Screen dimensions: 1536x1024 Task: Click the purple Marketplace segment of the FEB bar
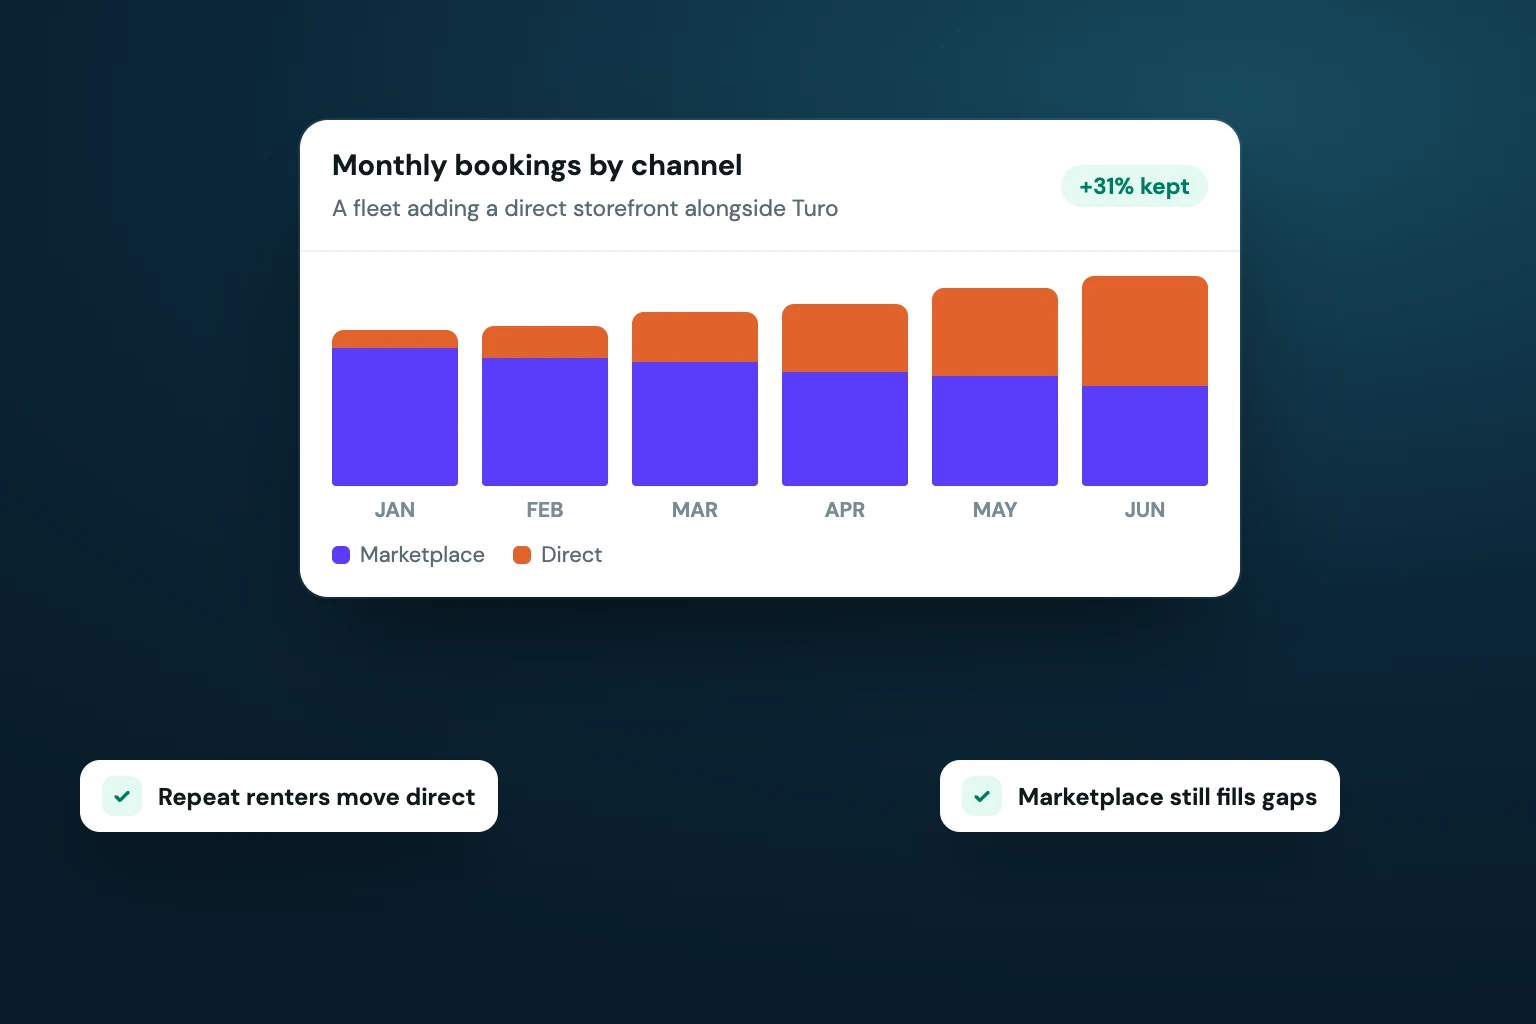(x=545, y=422)
